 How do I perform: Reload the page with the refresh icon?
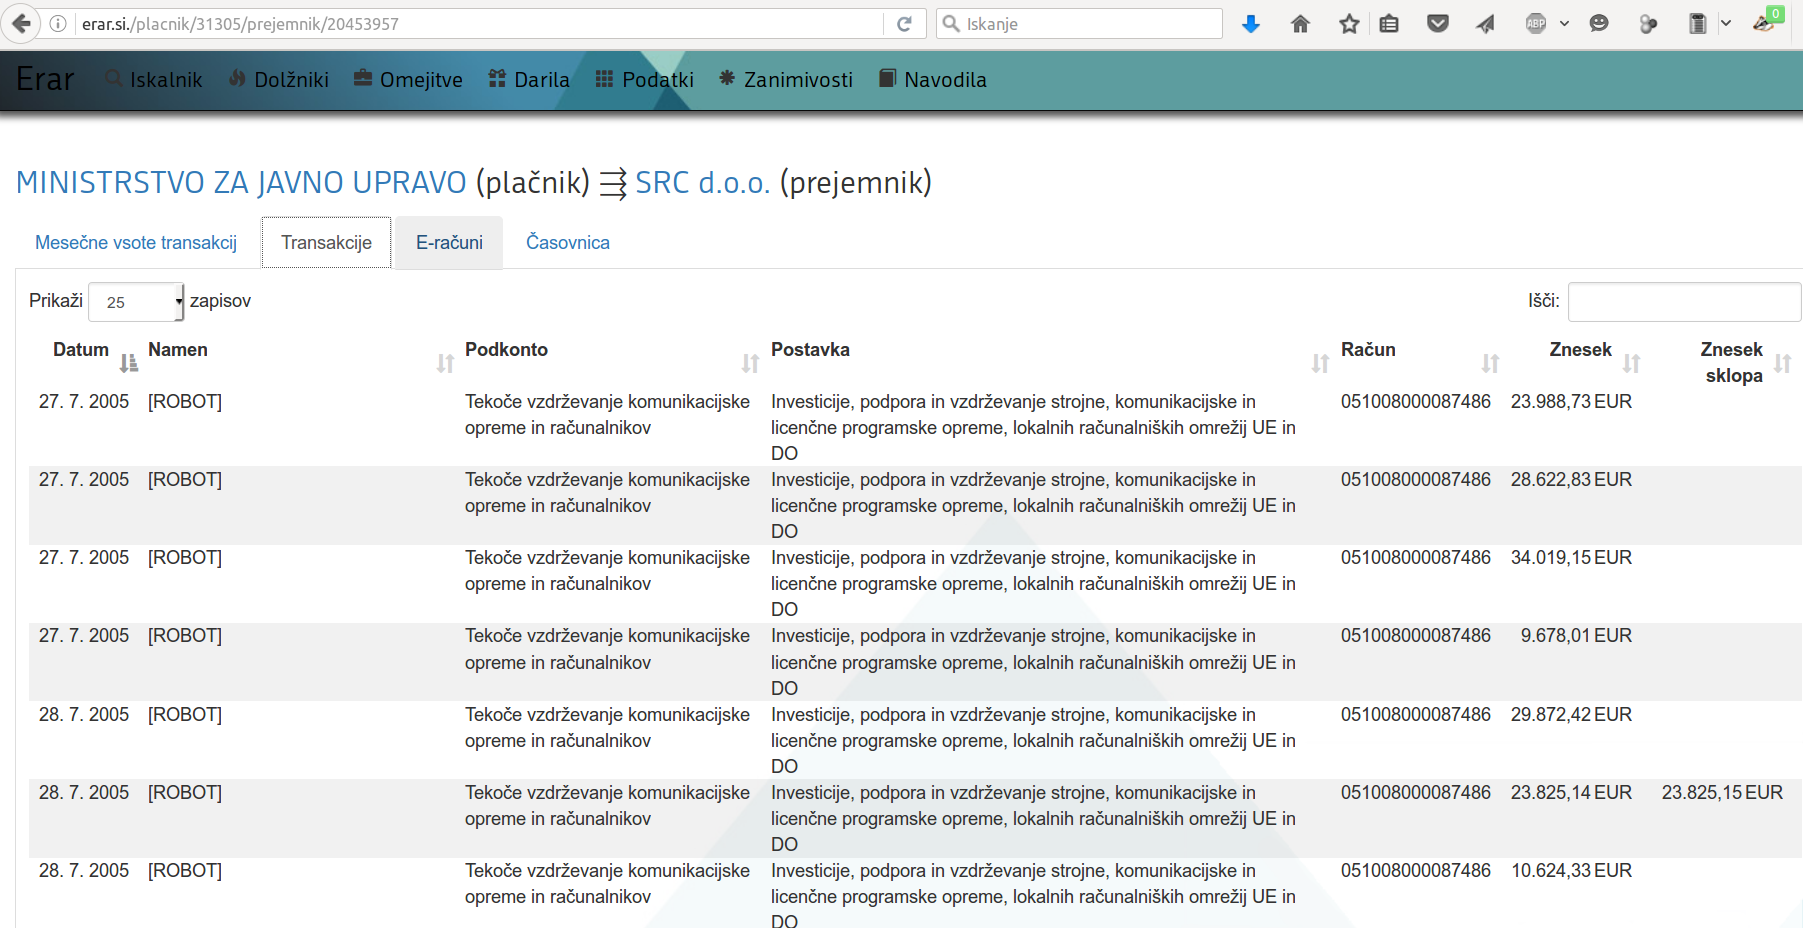point(904,23)
